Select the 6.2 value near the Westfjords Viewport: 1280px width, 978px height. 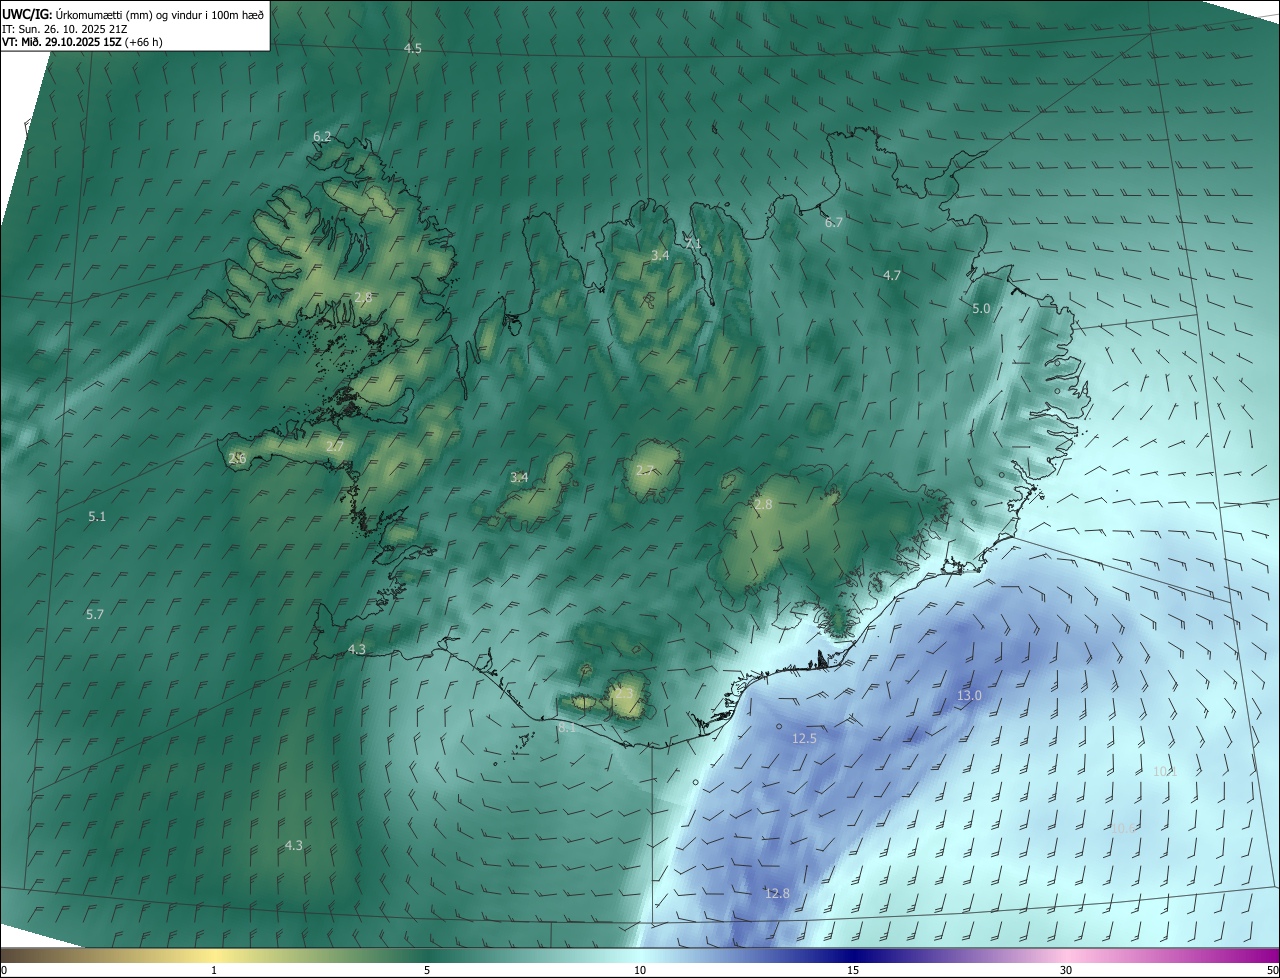coord(322,136)
